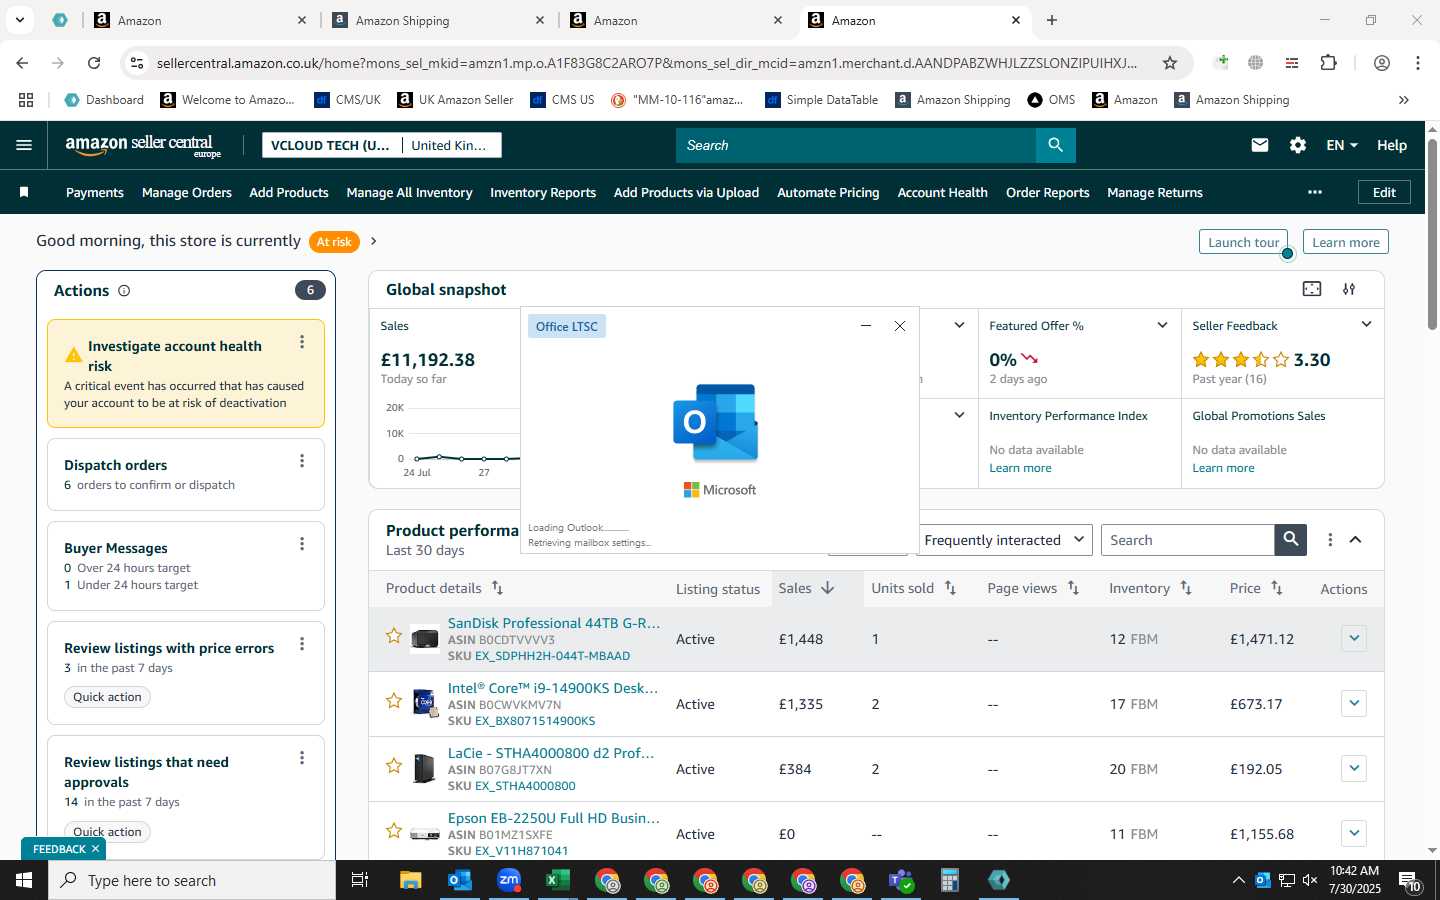Open Calculator from the taskbar
This screenshot has width=1440, height=900.
tap(950, 880)
